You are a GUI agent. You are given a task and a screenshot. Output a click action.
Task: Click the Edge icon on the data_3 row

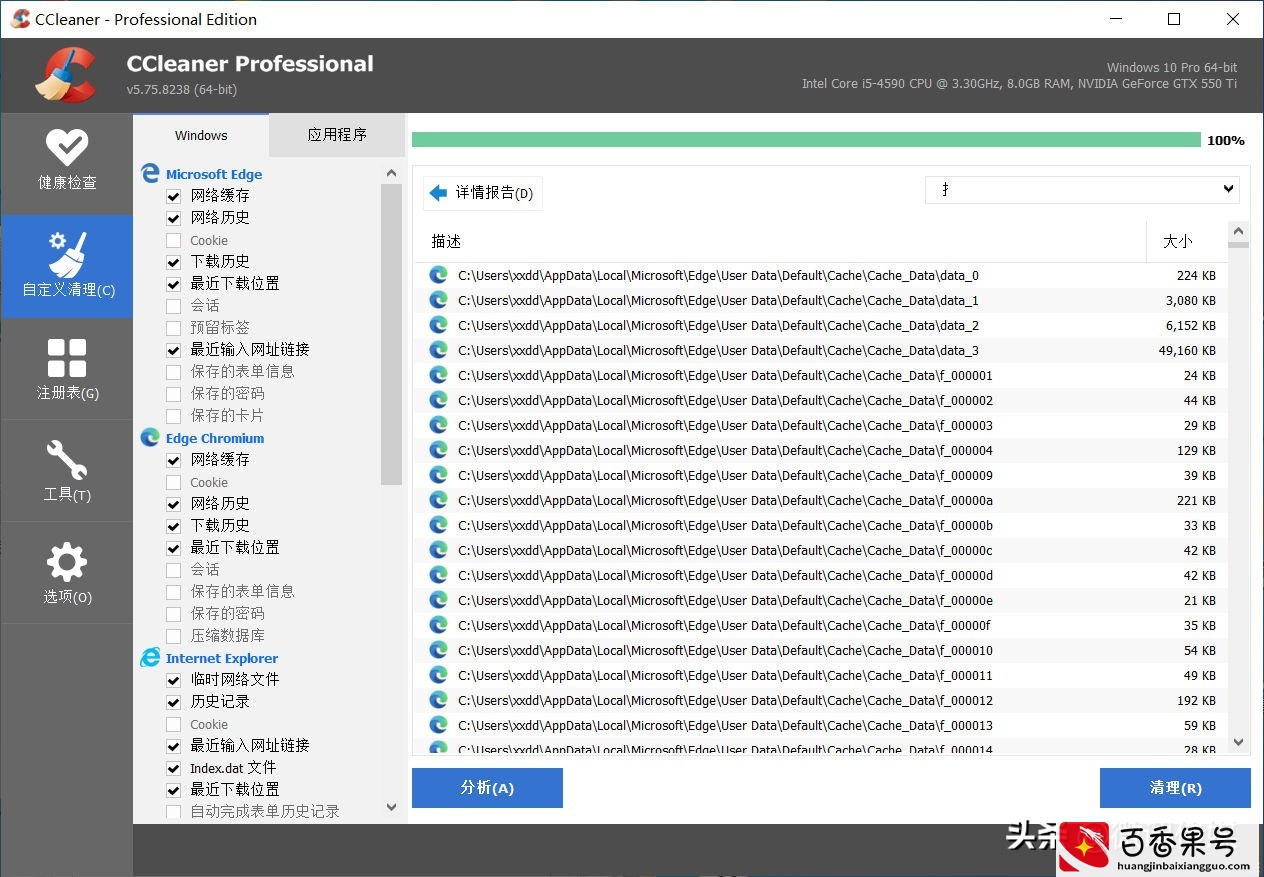438,350
